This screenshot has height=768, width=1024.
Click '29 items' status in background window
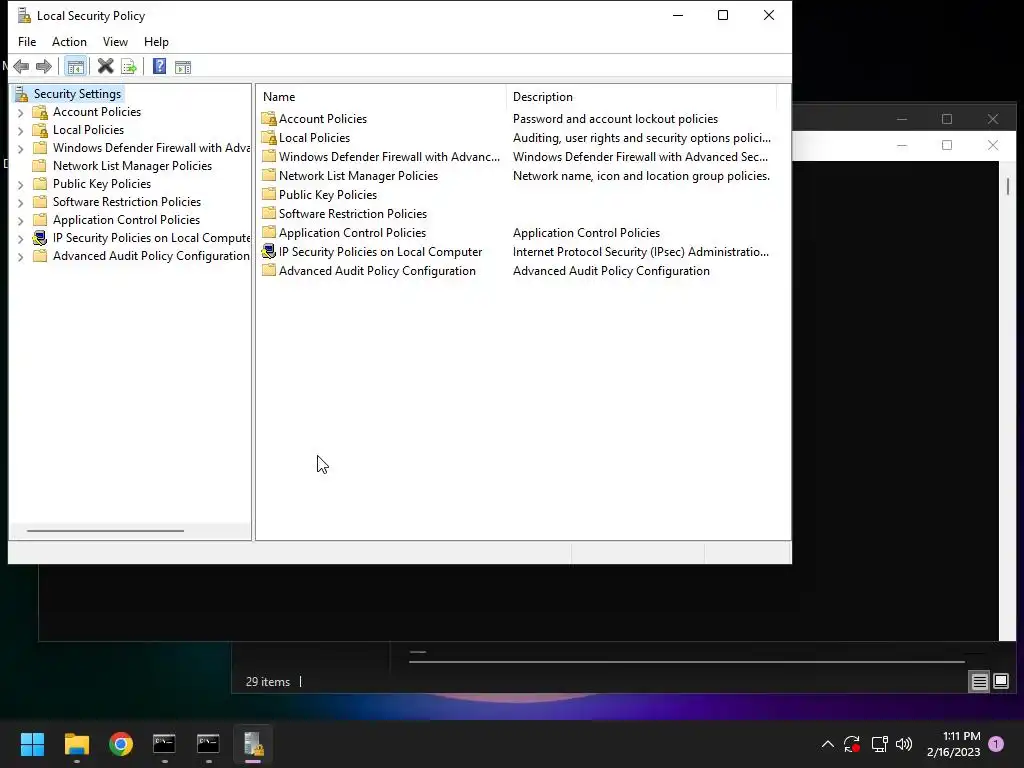268,682
